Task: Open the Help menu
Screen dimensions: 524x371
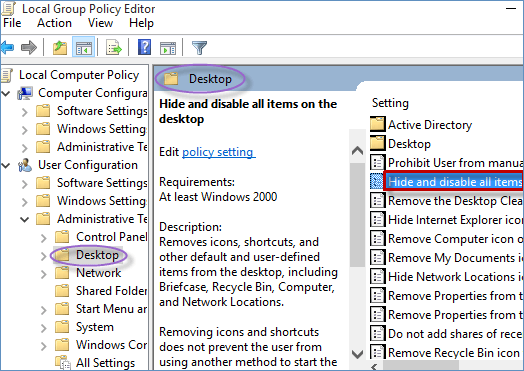Action: click(141, 23)
